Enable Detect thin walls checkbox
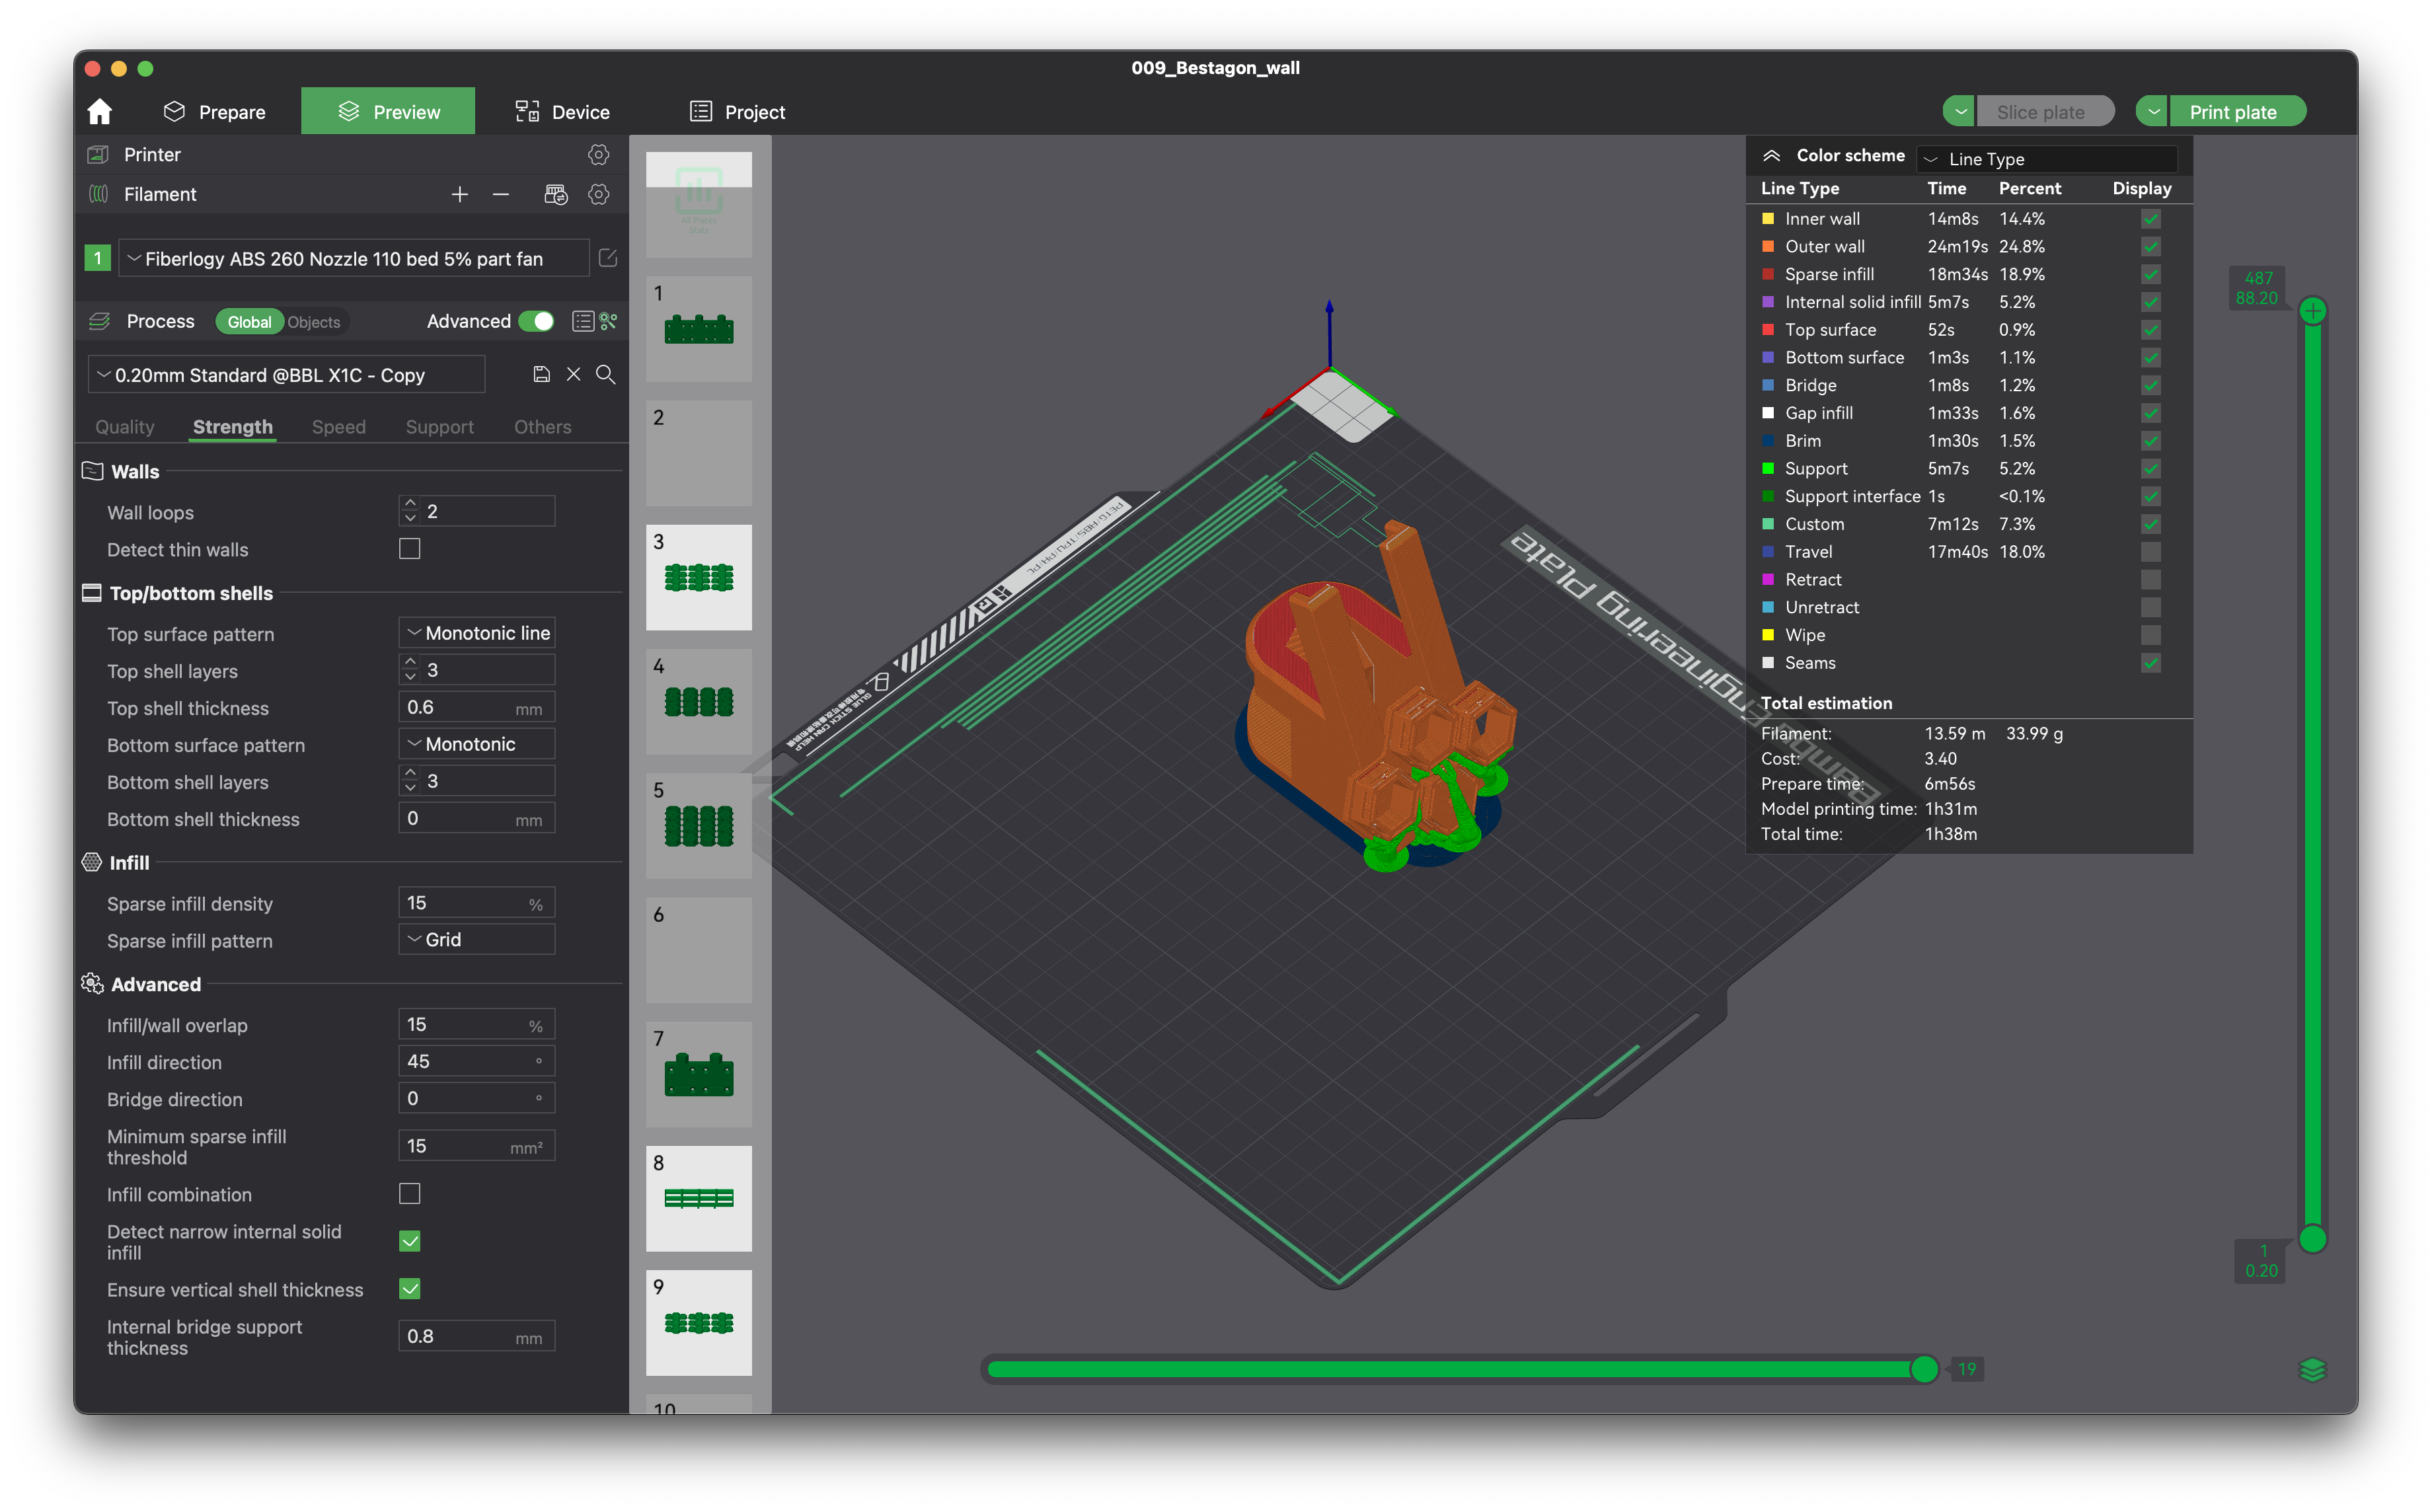 pyautogui.click(x=409, y=549)
